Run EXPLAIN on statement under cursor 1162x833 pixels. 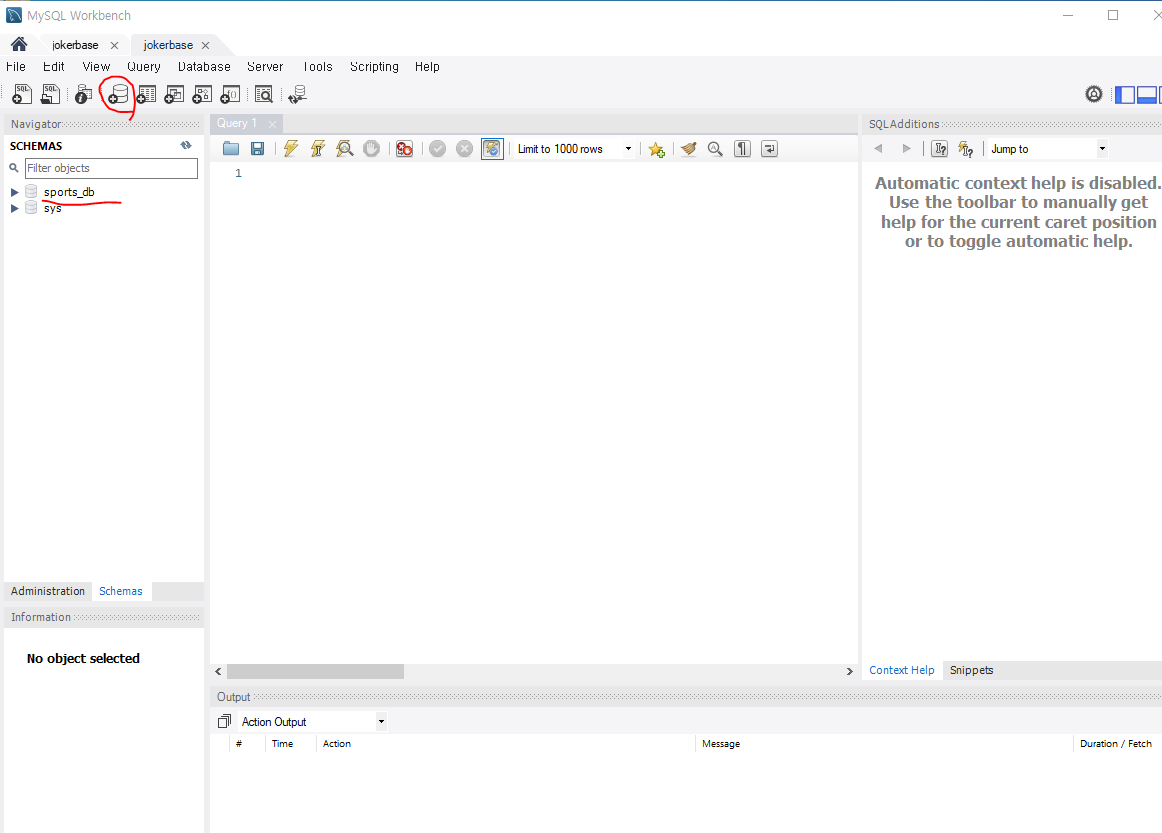point(345,149)
